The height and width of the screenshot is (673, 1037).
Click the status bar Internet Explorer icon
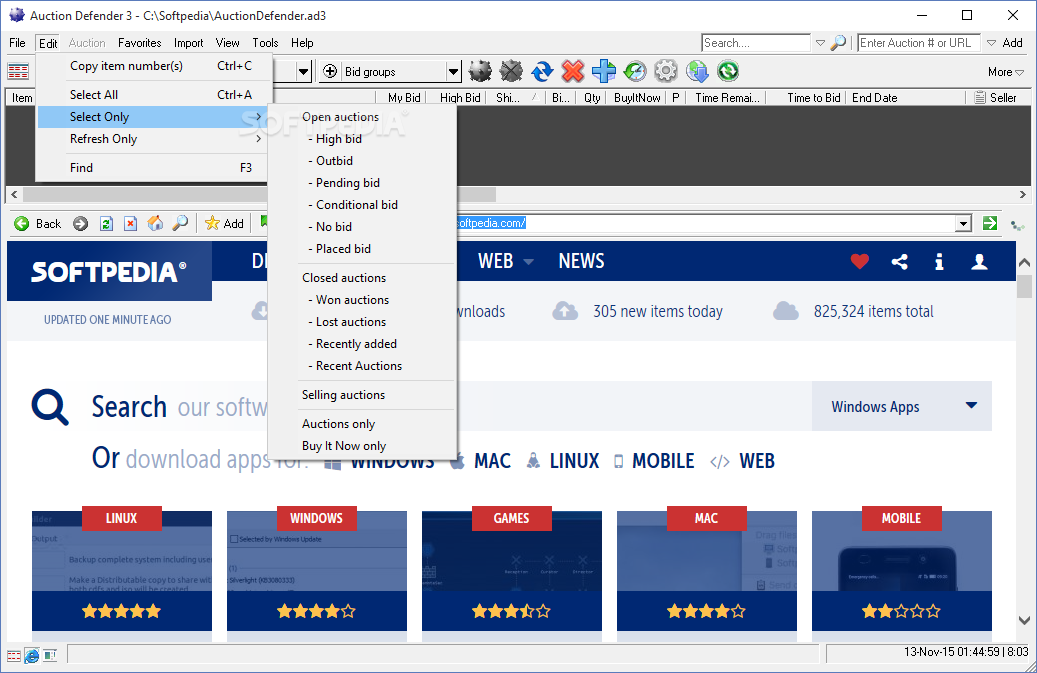click(32, 656)
